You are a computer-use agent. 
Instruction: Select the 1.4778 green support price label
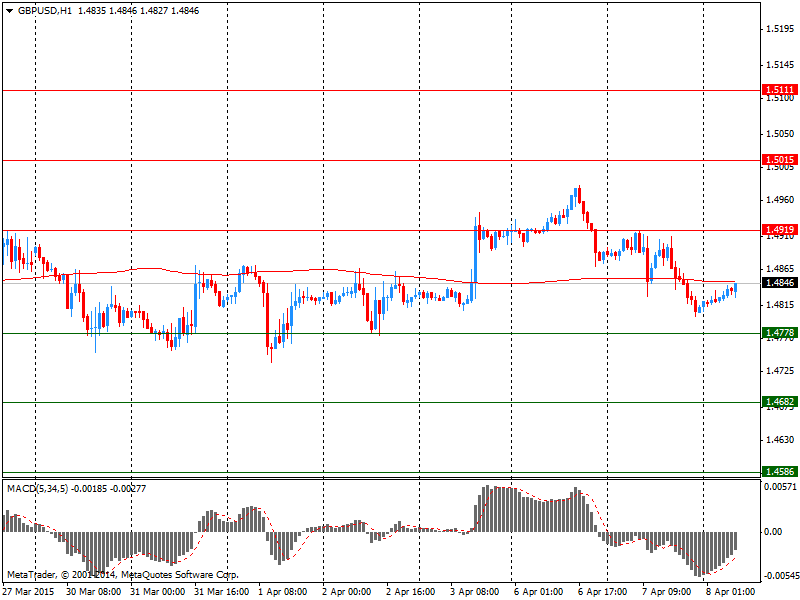[x=779, y=333]
